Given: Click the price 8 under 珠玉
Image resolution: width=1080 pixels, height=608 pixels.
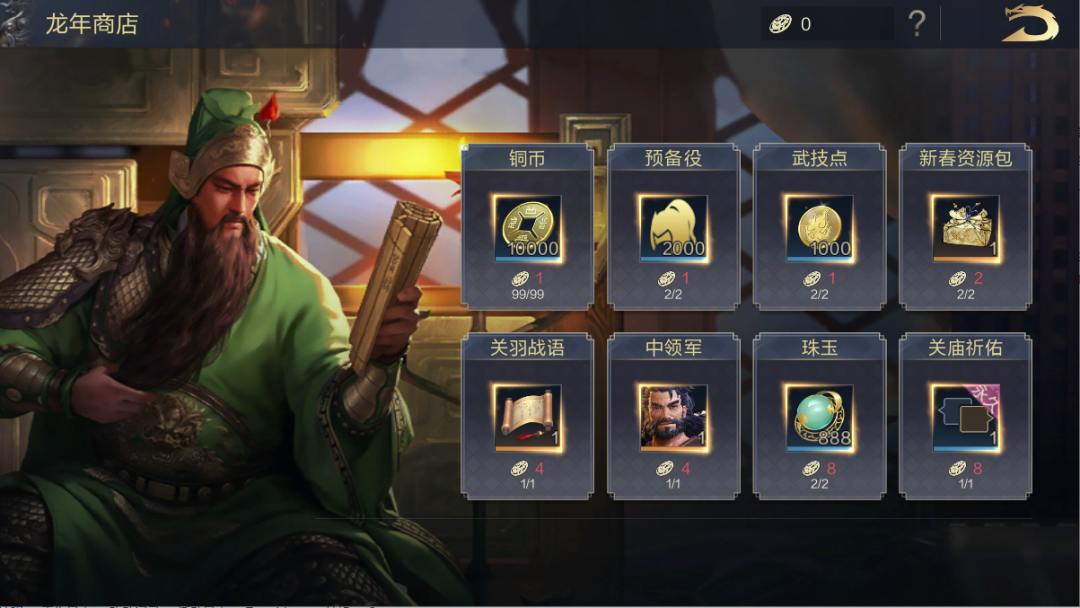Looking at the screenshot, I should point(831,468).
